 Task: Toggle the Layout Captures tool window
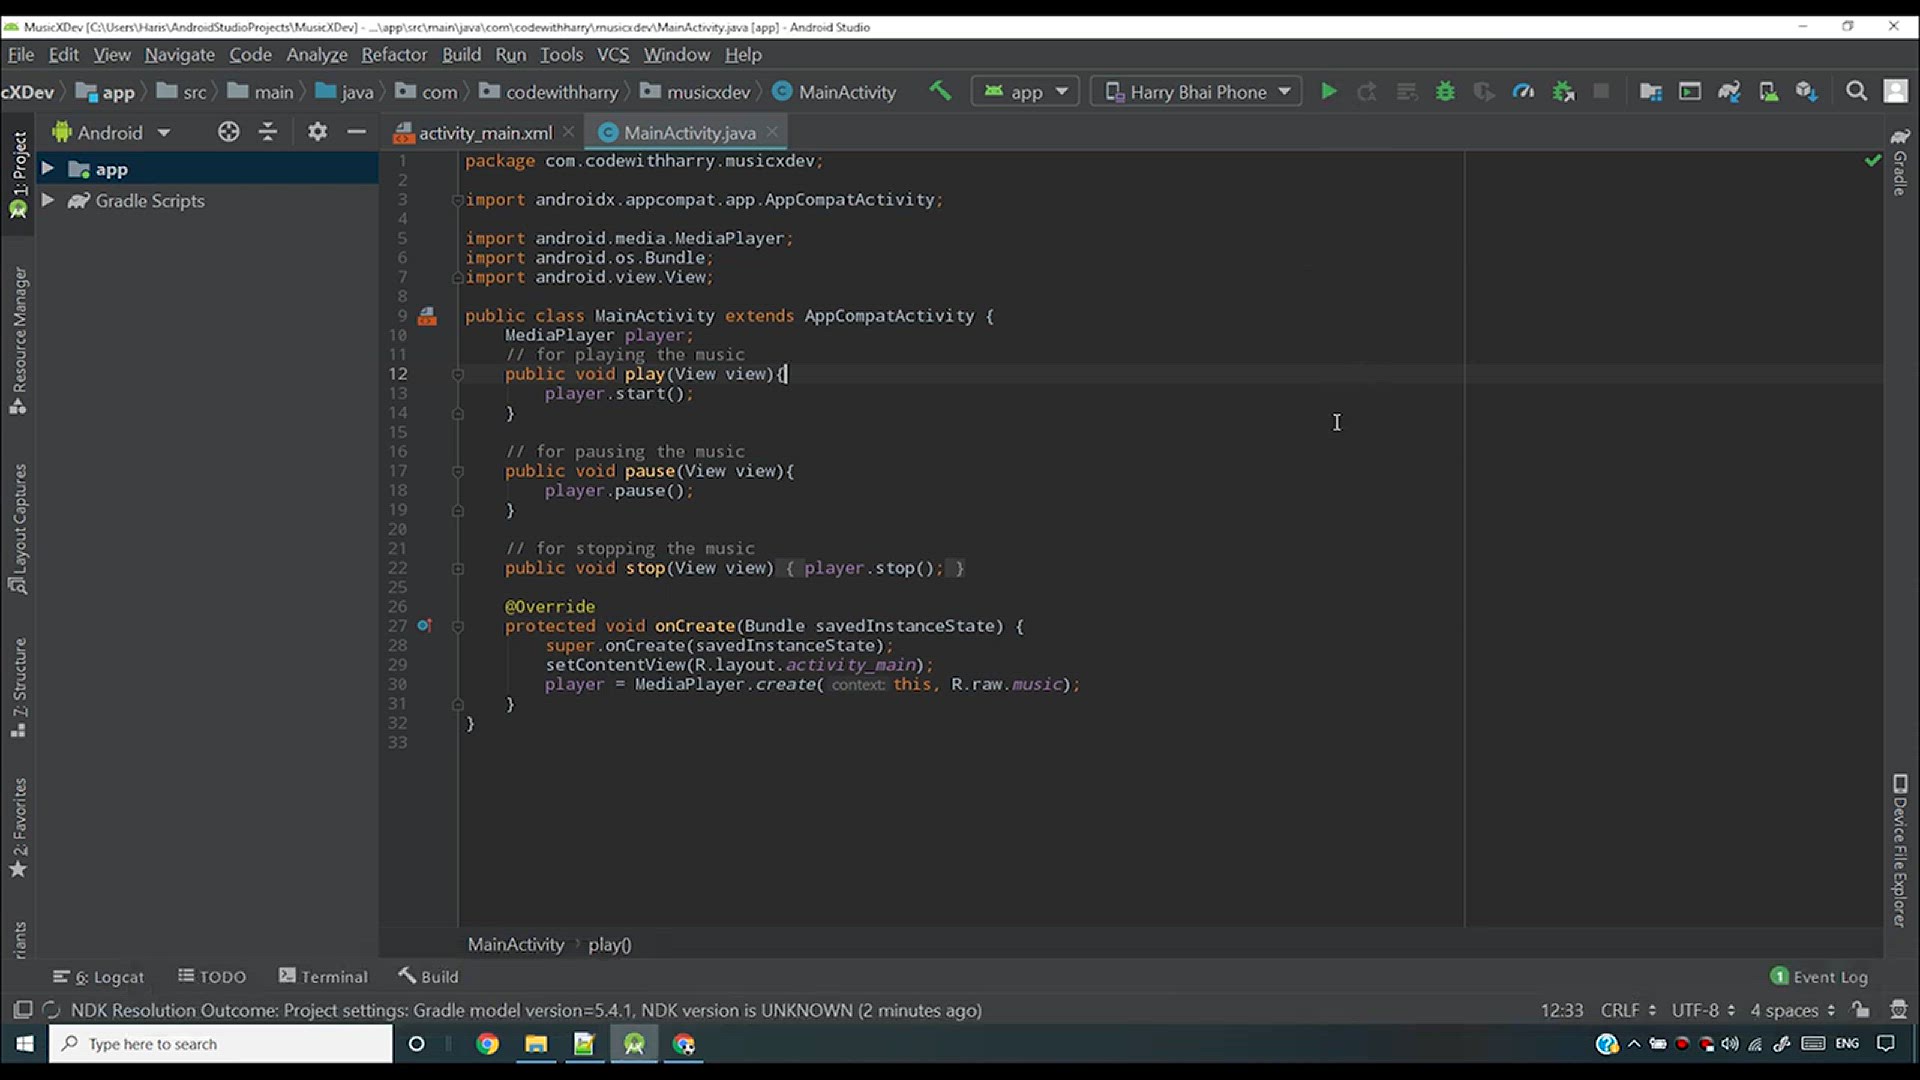[18, 529]
